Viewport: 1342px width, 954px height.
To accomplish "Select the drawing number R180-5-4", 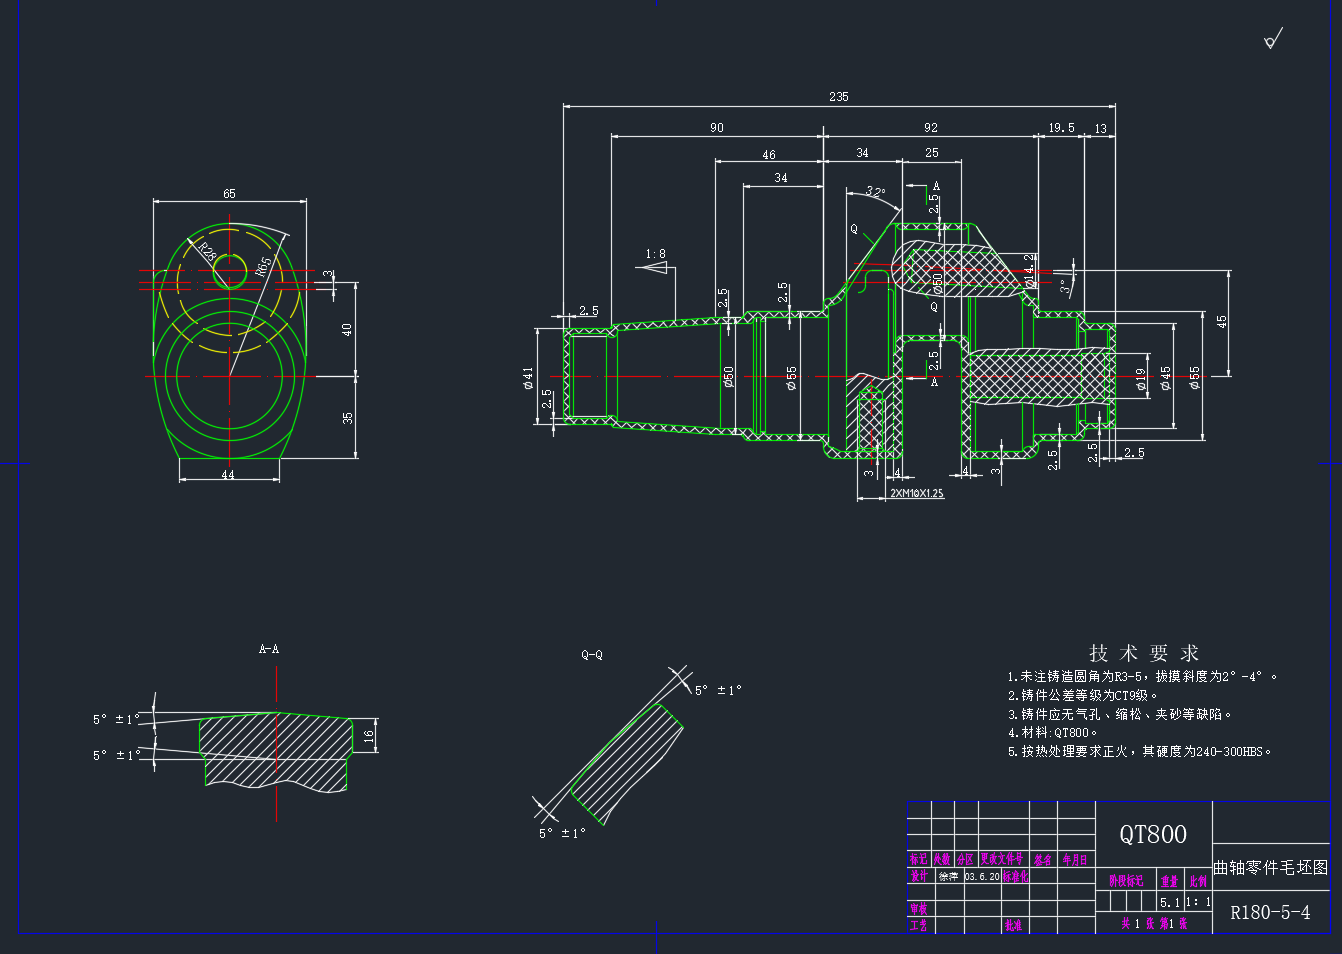I will (x=1269, y=912).
